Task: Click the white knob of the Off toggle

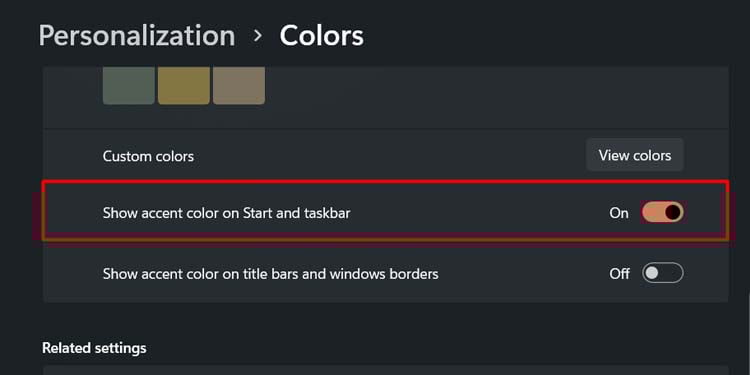Action: coord(651,273)
